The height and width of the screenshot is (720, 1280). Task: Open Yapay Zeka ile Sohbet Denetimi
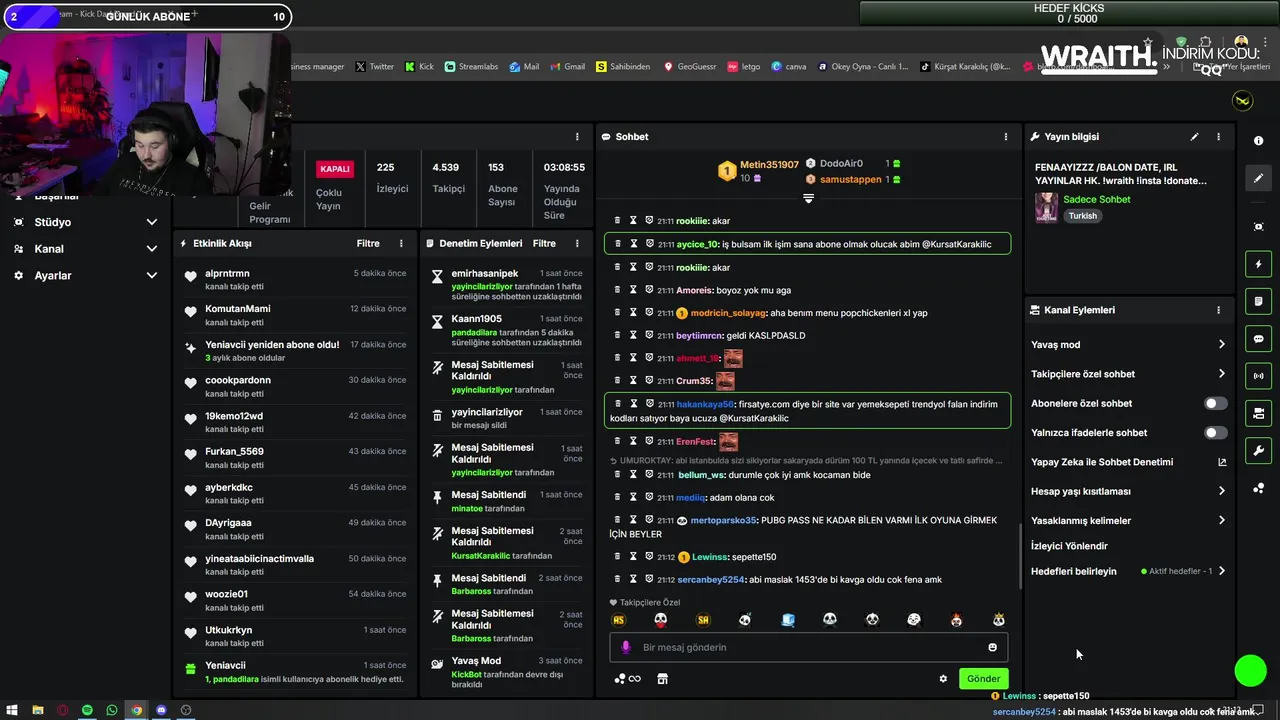pyautogui.click(x=1128, y=462)
